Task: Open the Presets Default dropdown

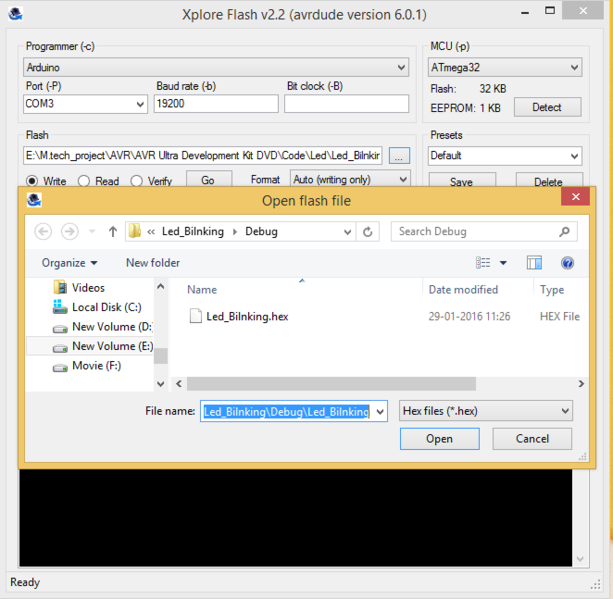Action: [x=574, y=156]
